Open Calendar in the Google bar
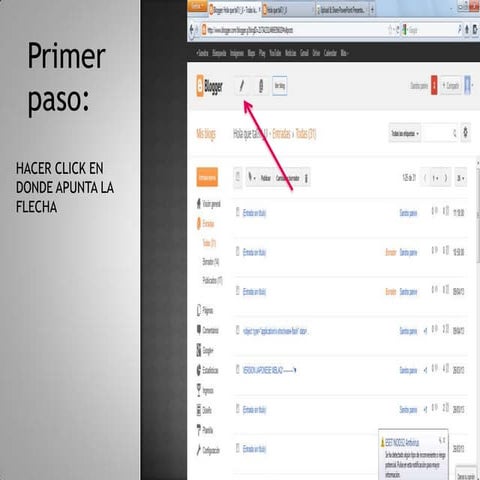Image resolution: width=480 pixels, height=480 pixels. 330,53
